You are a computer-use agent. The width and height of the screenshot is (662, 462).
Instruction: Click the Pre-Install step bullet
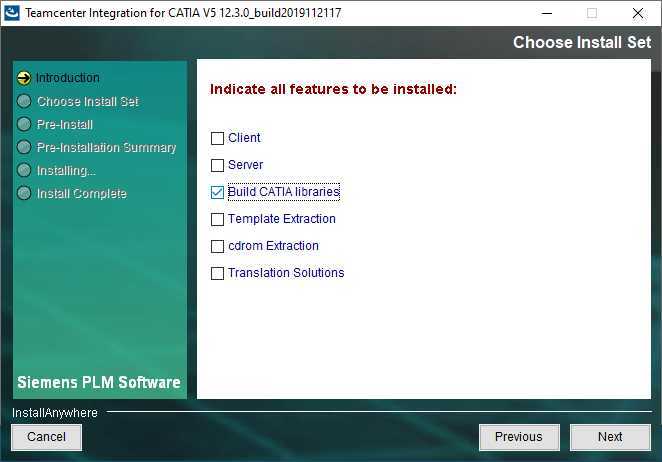(x=24, y=124)
